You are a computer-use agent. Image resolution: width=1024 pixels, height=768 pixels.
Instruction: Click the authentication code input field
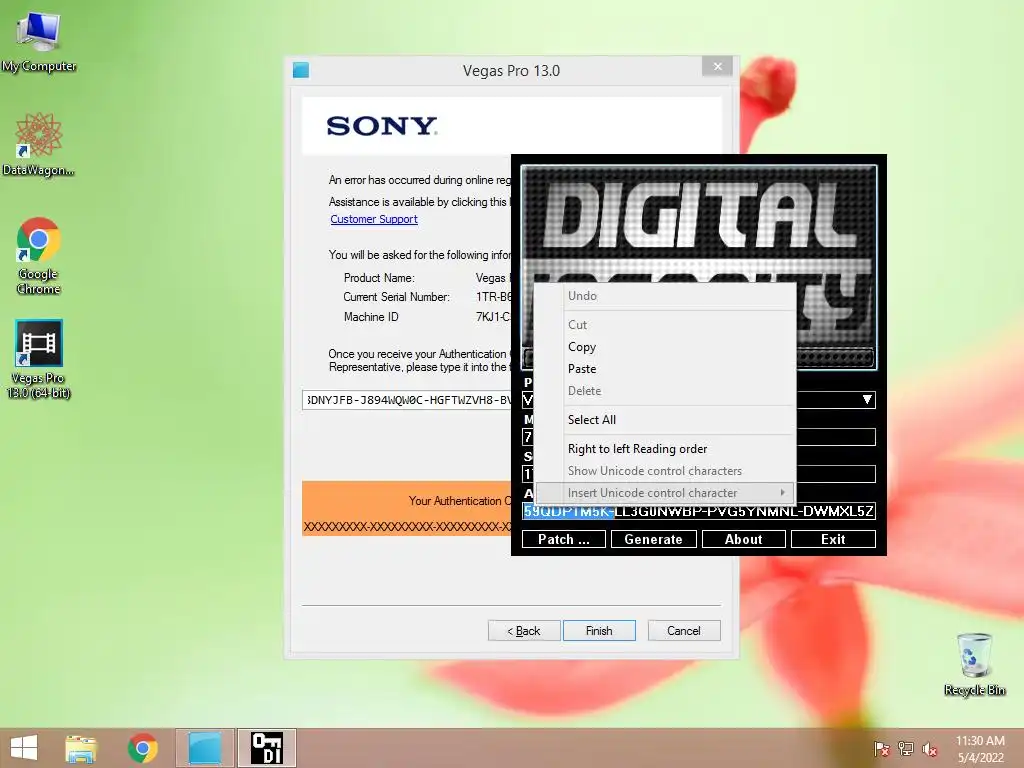click(x=407, y=400)
